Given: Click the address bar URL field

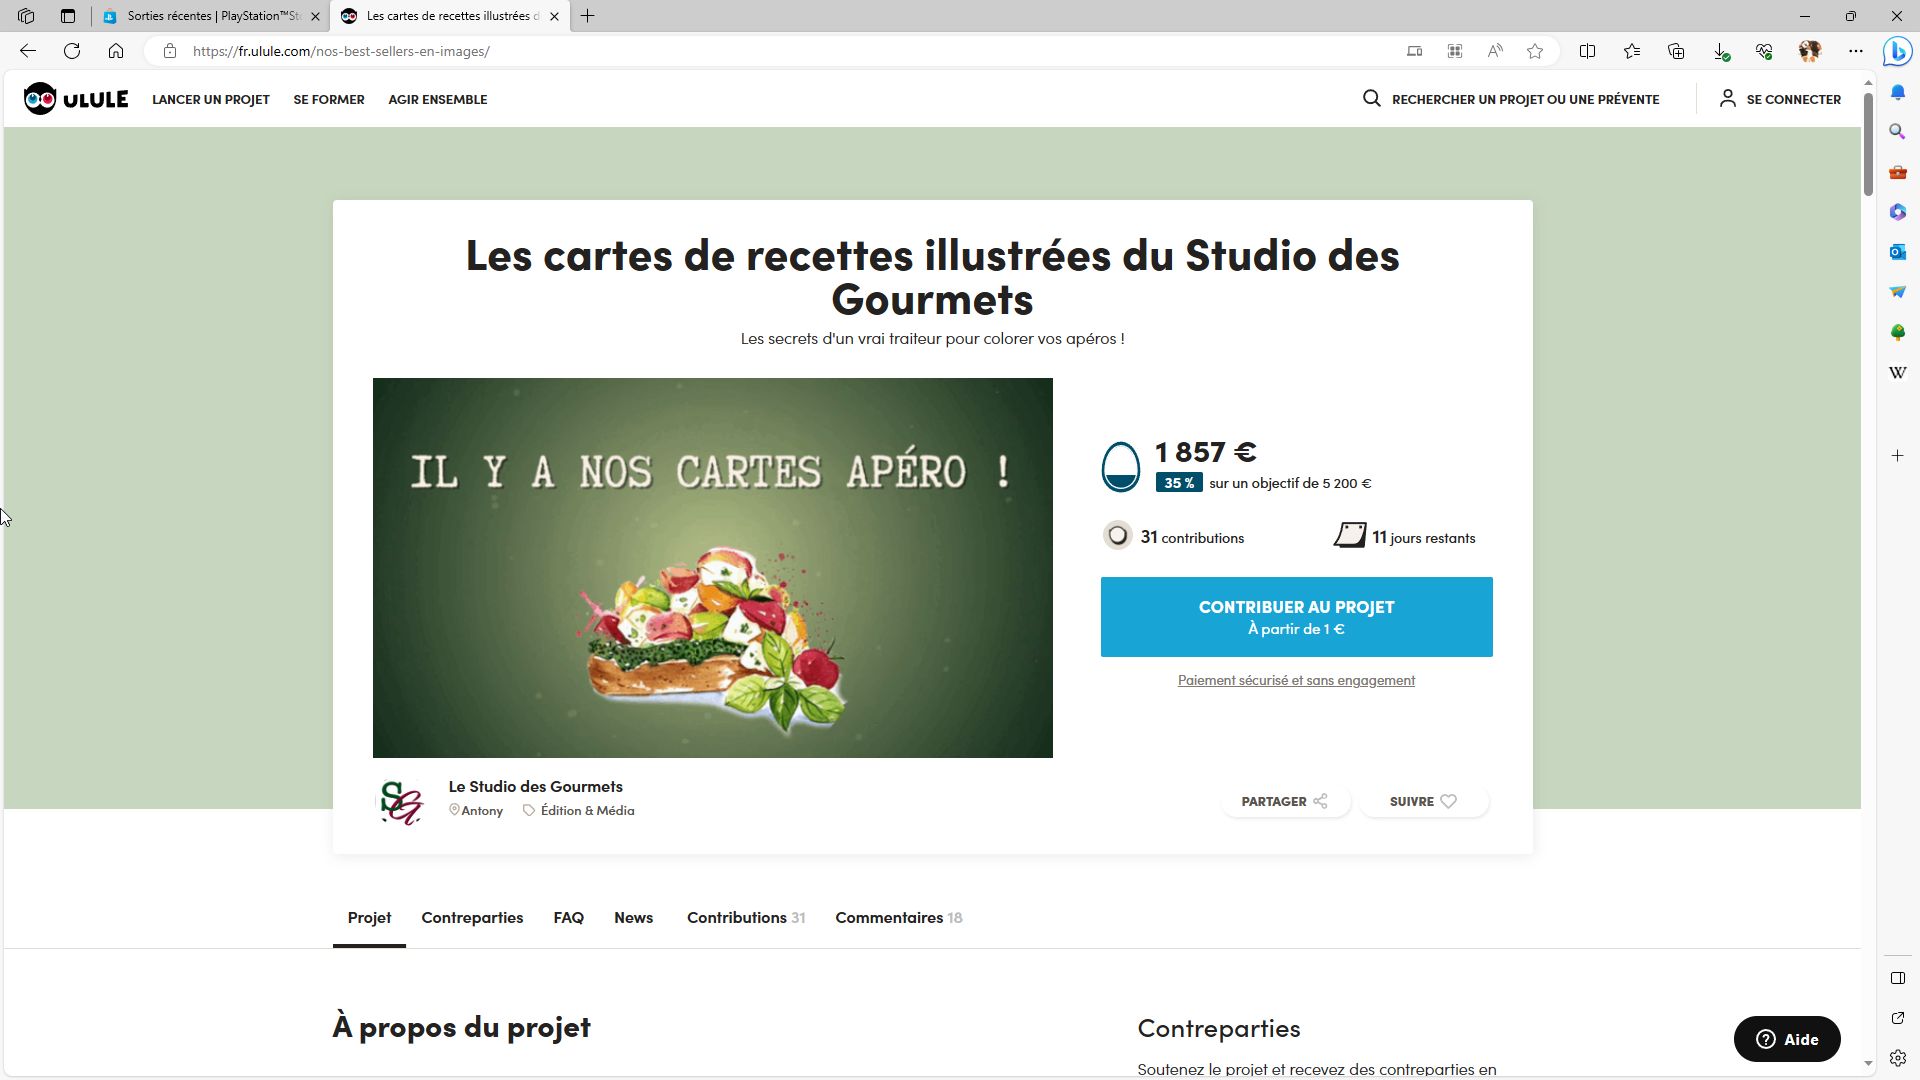Looking at the screenshot, I should pos(780,51).
